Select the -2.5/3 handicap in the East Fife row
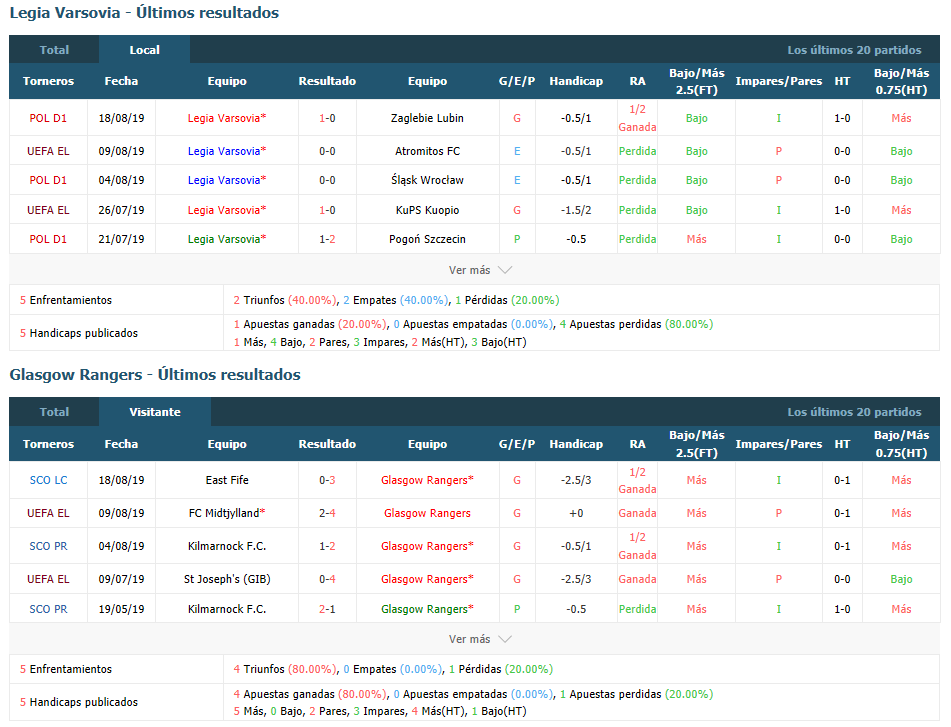 (576, 480)
